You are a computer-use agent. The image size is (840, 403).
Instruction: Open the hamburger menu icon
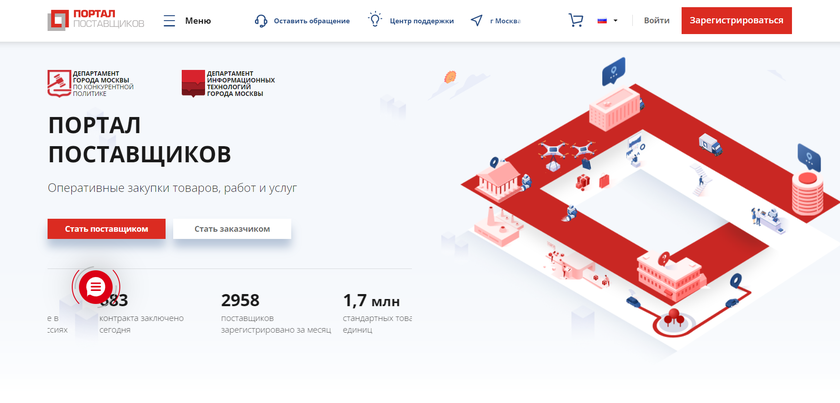click(x=168, y=20)
